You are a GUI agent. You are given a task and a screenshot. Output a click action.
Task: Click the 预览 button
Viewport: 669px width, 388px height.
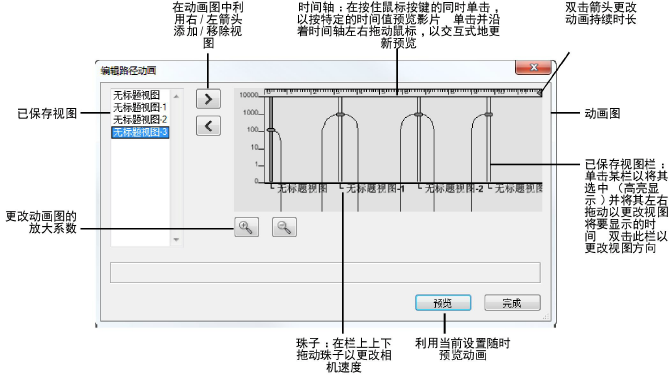click(x=443, y=303)
